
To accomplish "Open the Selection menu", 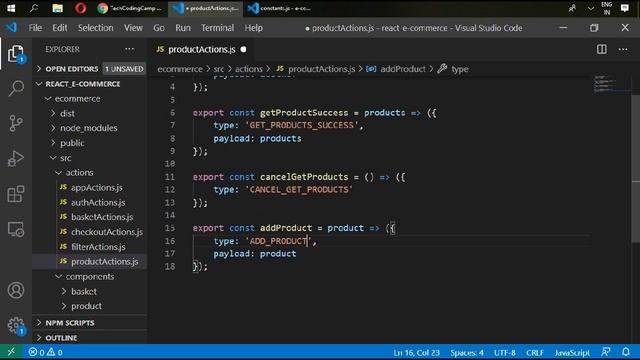I will point(96,28).
